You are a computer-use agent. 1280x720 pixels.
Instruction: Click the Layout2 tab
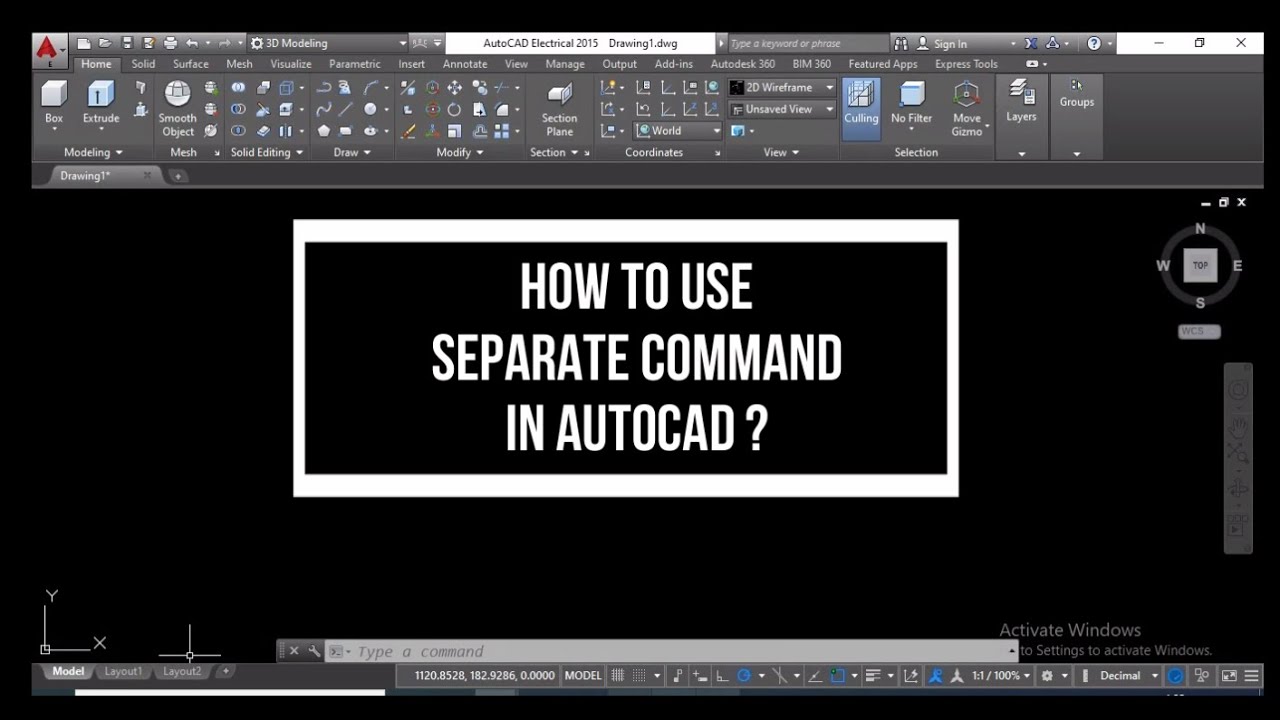(x=182, y=672)
